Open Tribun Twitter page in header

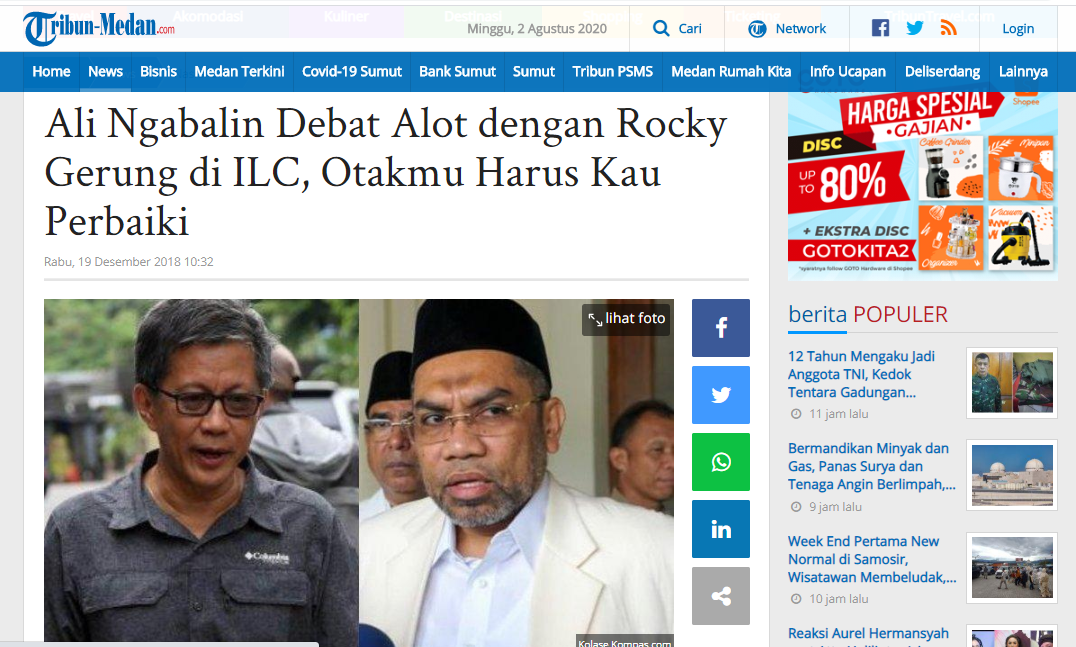click(914, 28)
